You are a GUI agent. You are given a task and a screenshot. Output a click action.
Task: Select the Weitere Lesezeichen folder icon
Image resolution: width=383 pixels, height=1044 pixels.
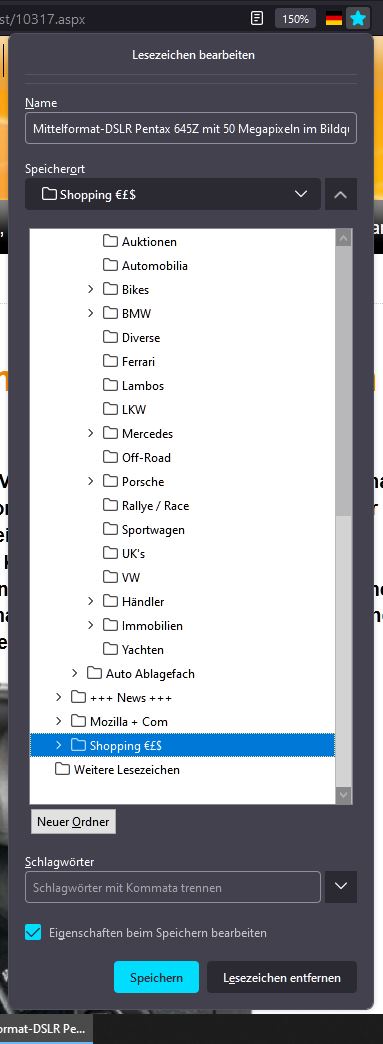pos(62,769)
